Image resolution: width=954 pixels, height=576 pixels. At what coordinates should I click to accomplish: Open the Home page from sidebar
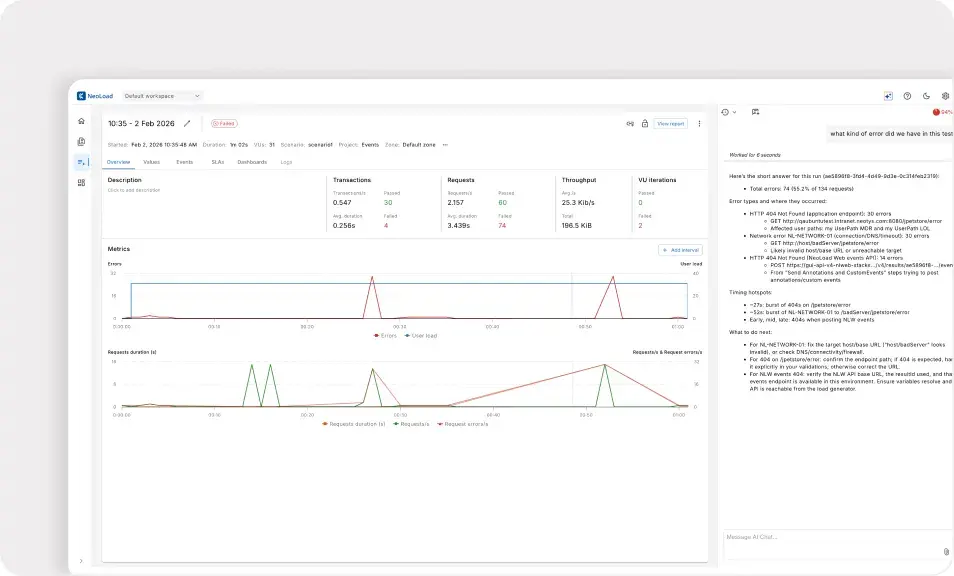[x=81, y=121]
